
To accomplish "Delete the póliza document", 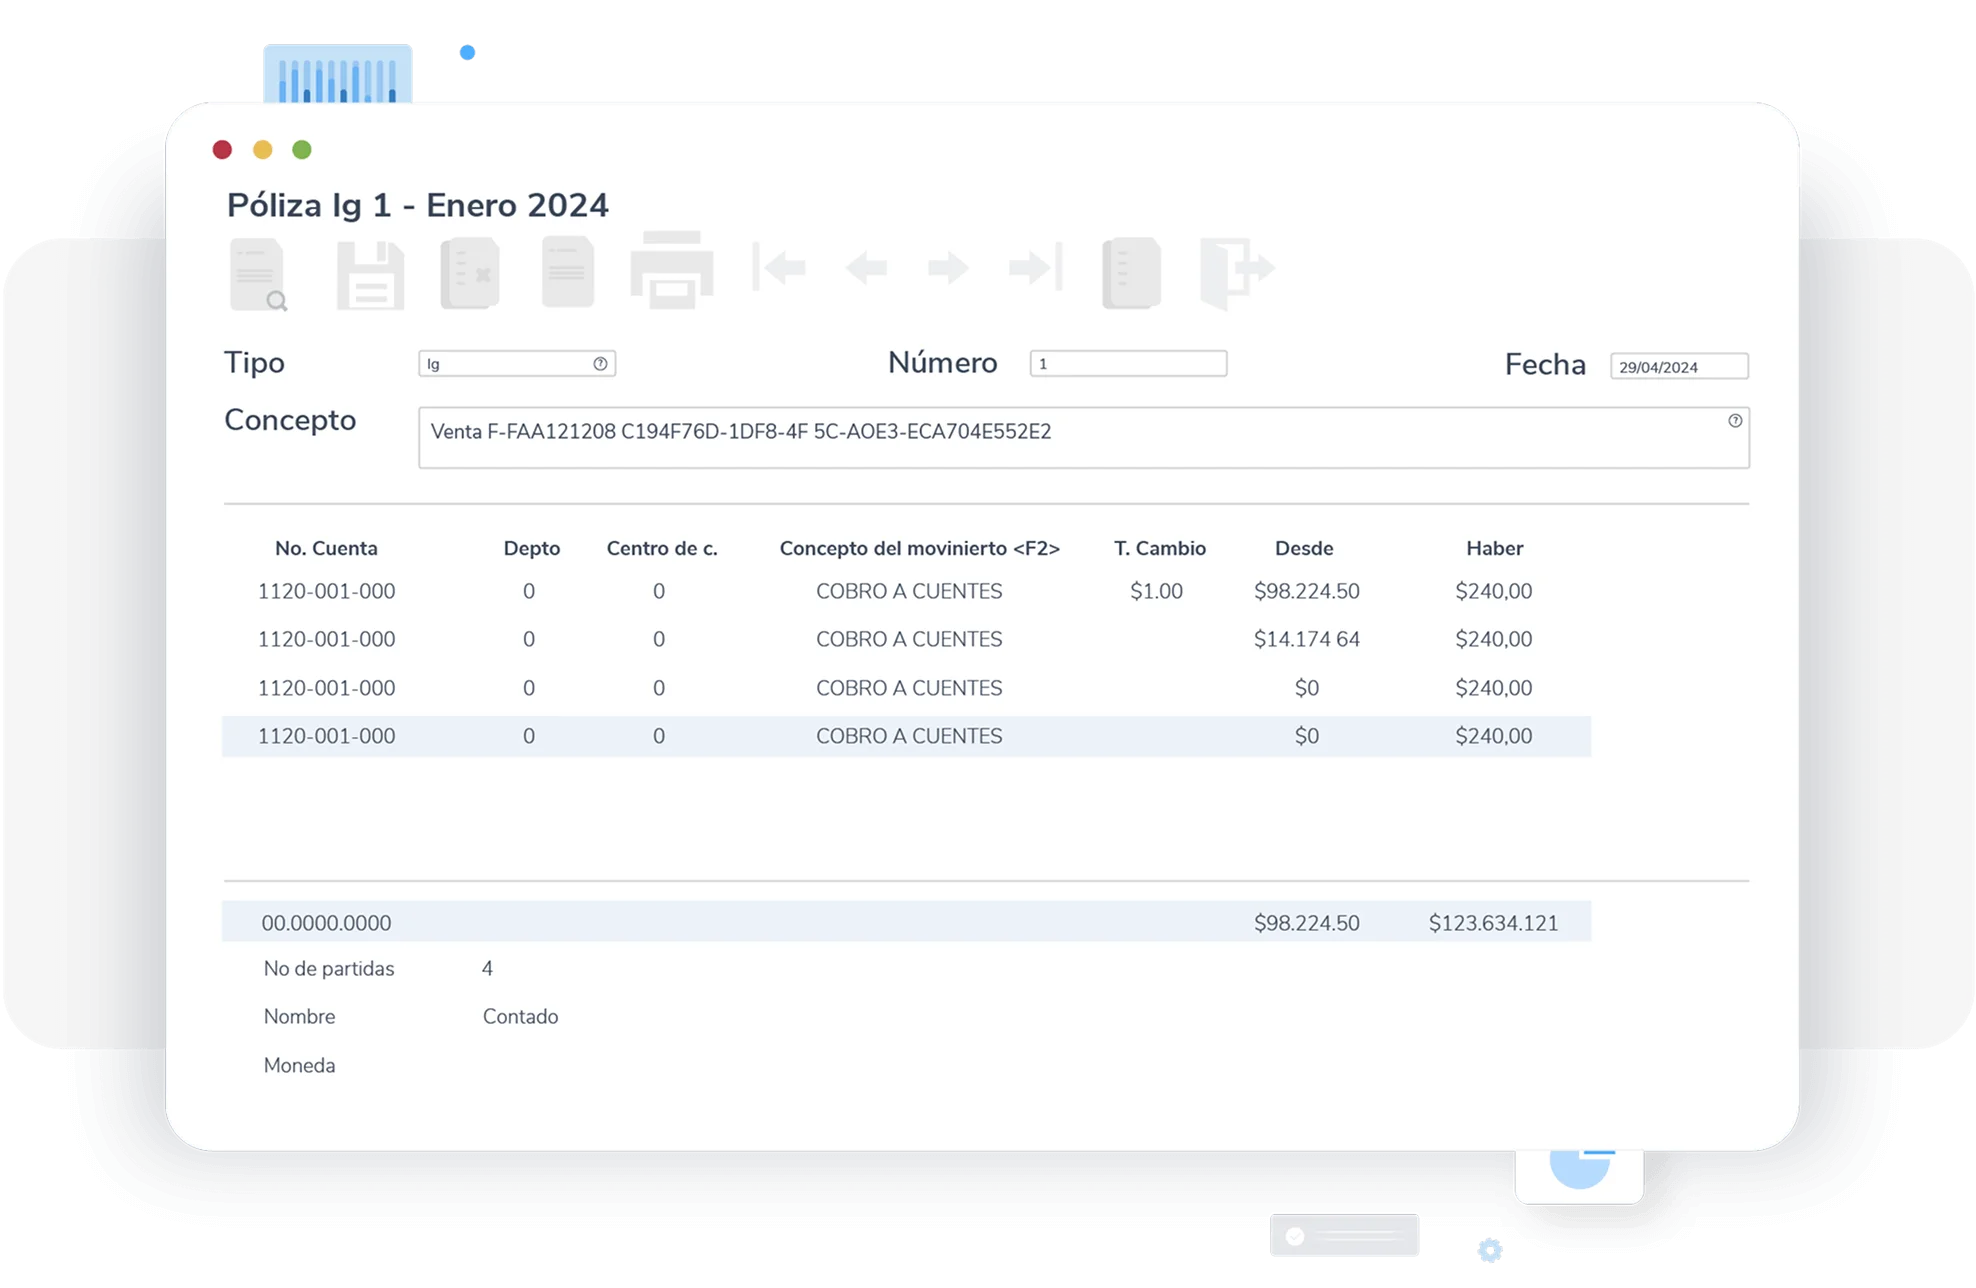I will pos(470,272).
